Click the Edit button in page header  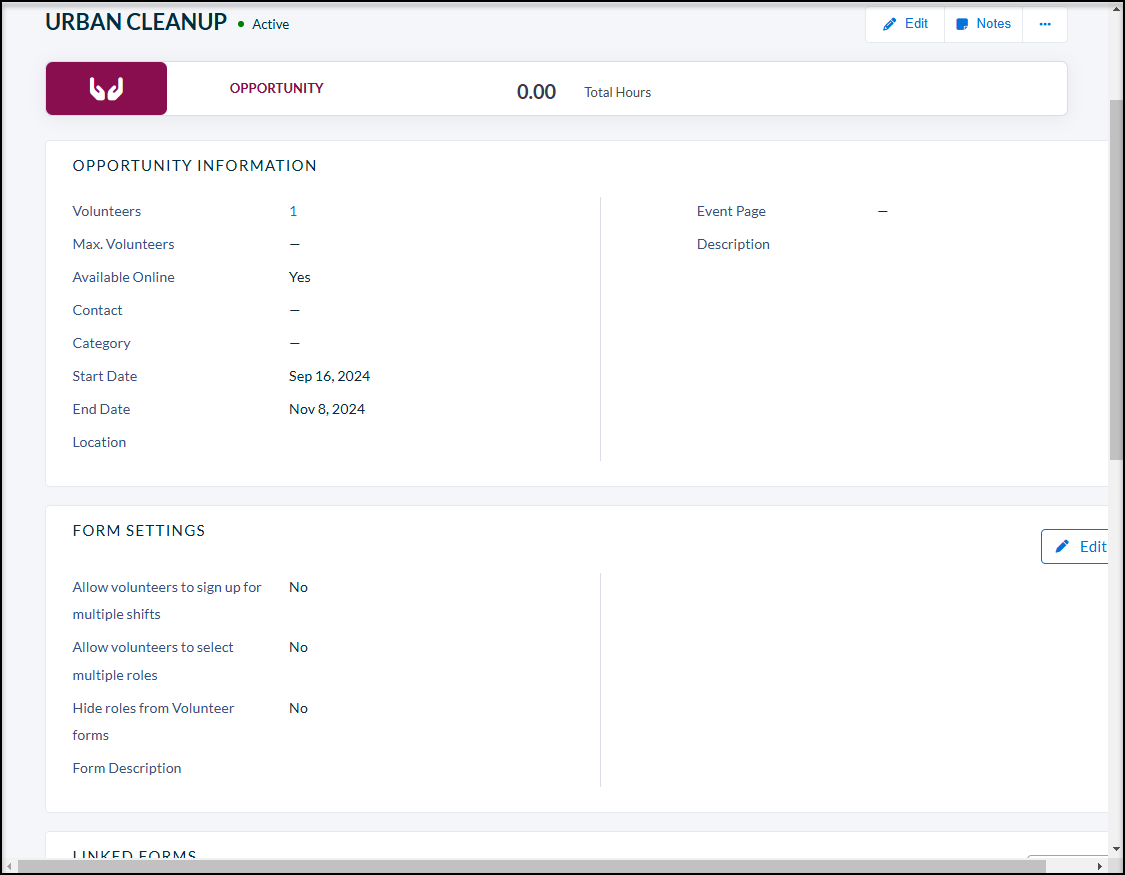click(905, 24)
